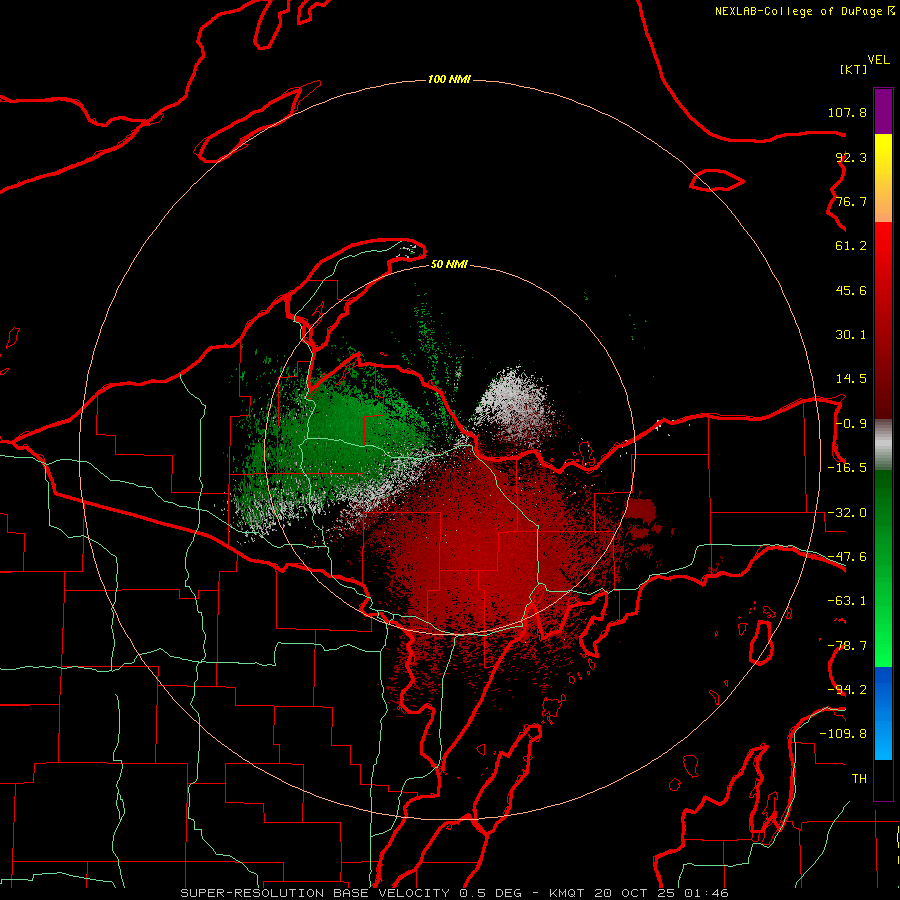The image size is (900, 900).
Task: Click the 100 NMI range ring label
Action: 449,79
